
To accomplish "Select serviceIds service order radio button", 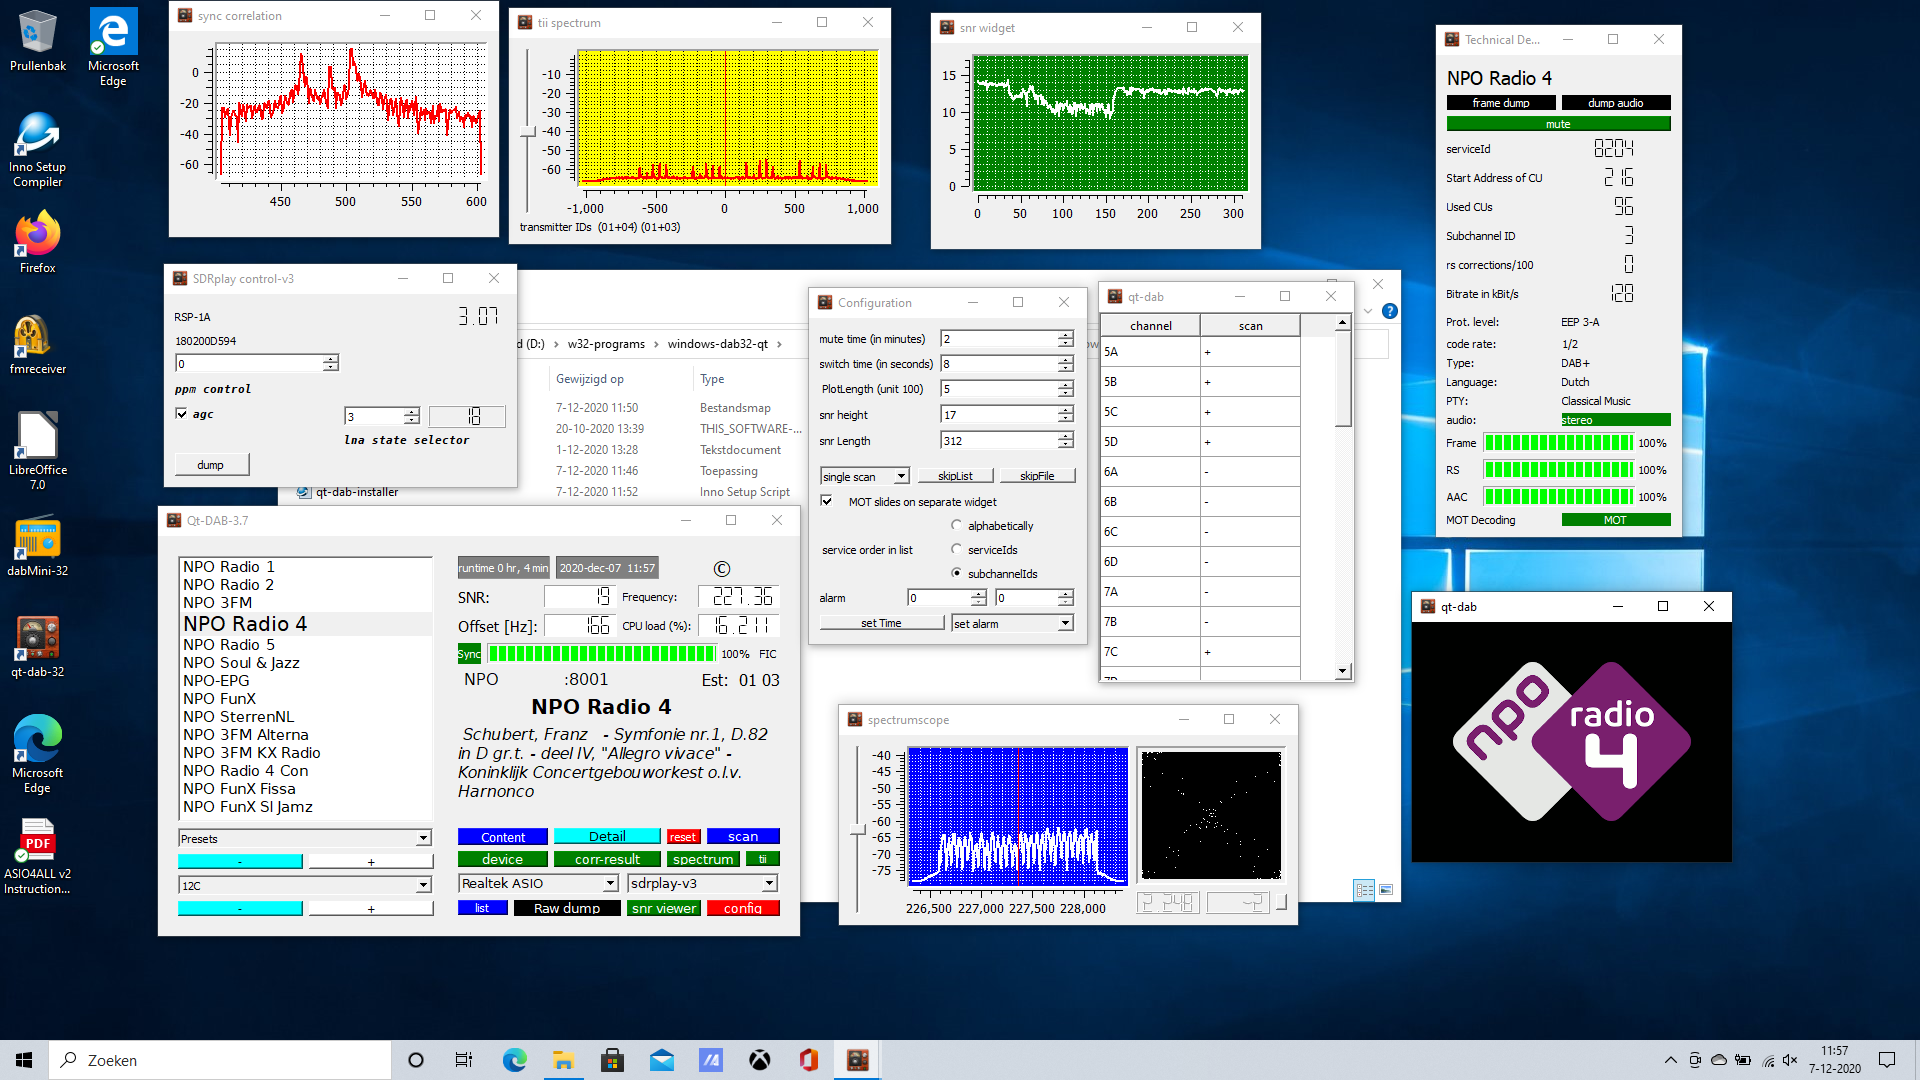I will pyautogui.click(x=956, y=549).
